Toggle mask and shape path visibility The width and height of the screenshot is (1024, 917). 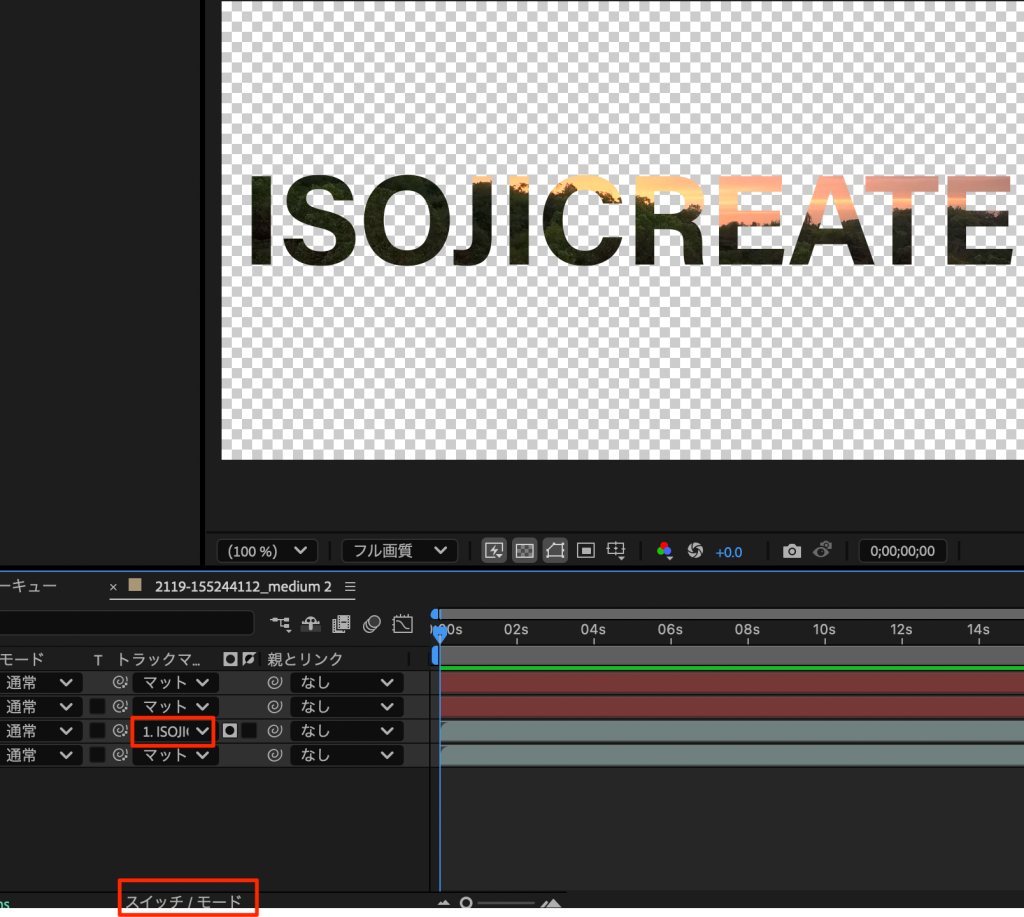556,551
